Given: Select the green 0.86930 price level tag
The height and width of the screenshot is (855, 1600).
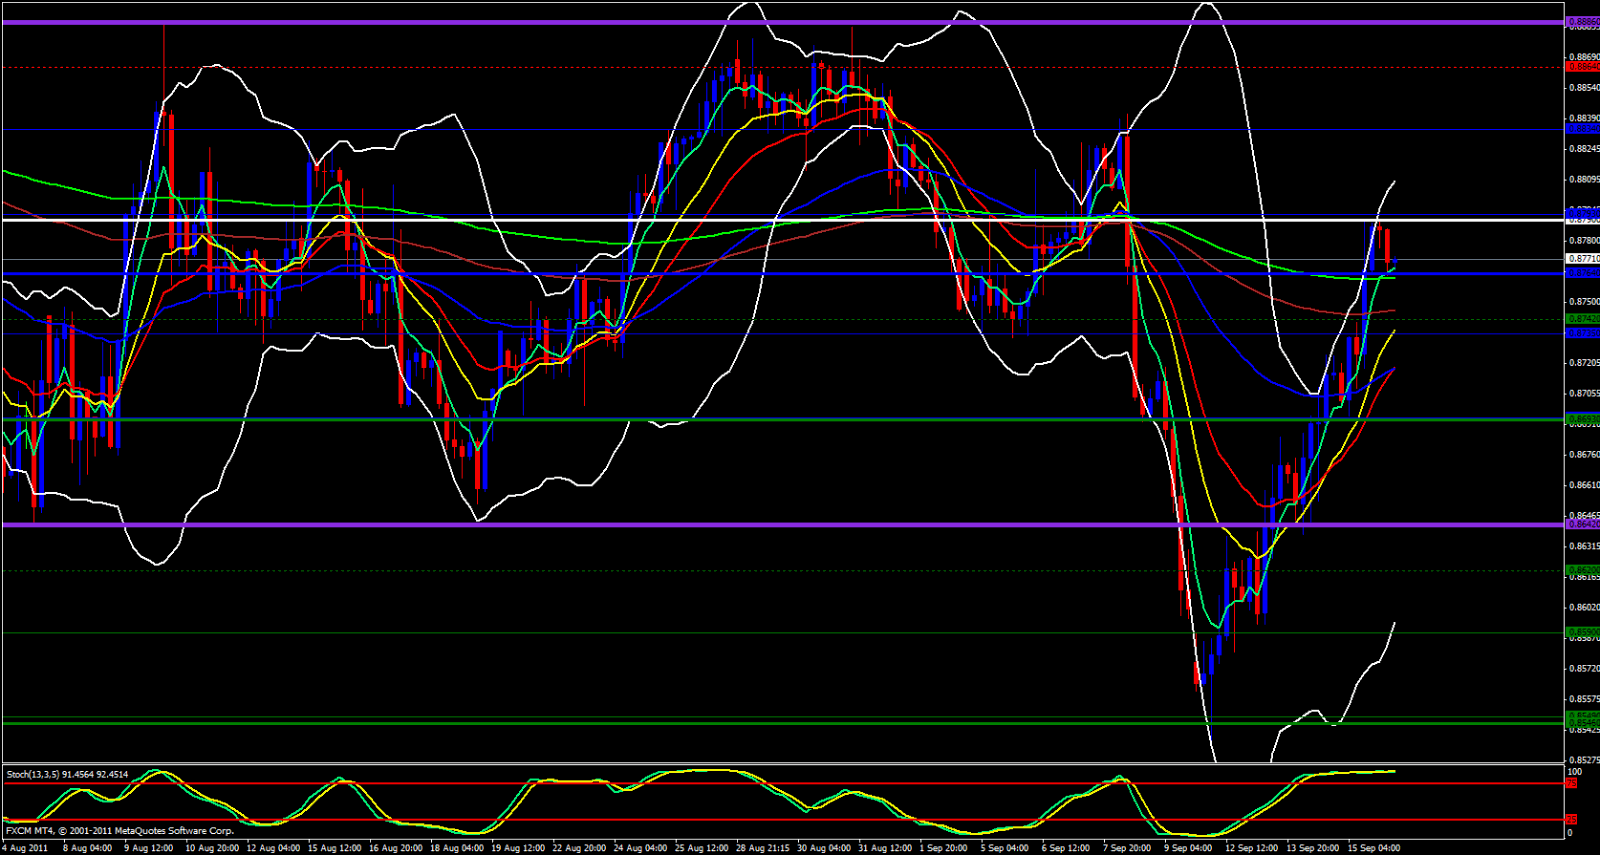Looking at the screenshot, I should [x=1582, y=419].
